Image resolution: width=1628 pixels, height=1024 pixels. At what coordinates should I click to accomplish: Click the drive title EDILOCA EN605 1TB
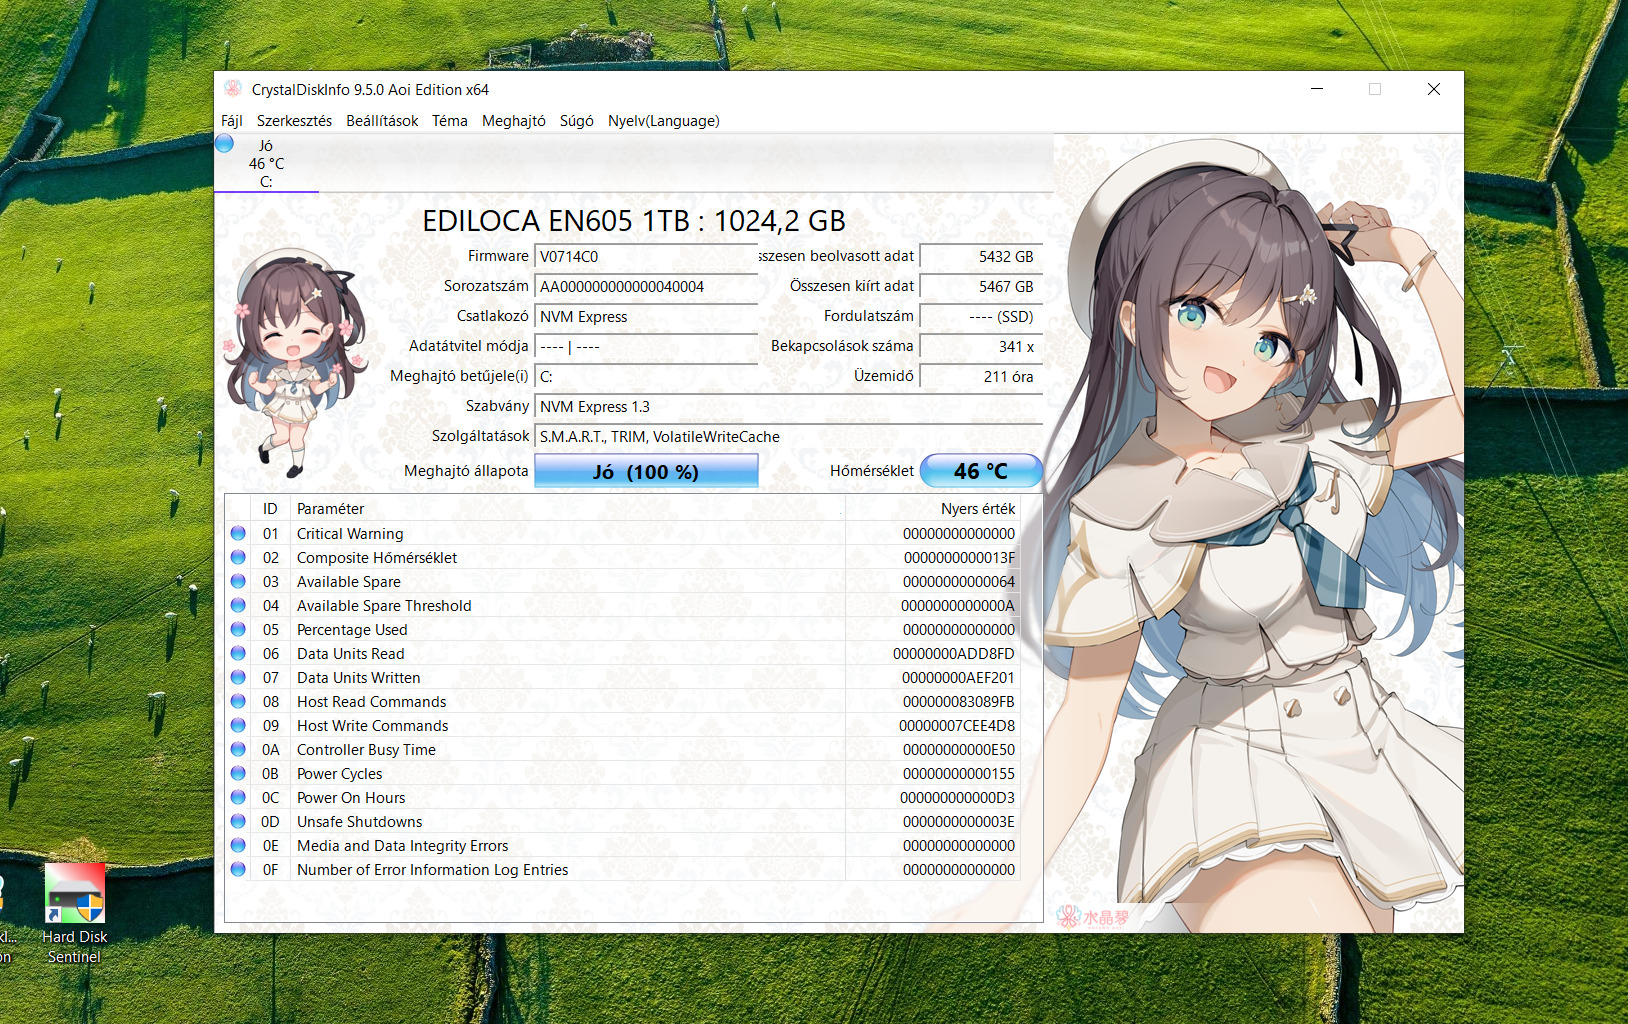[634, 221]
